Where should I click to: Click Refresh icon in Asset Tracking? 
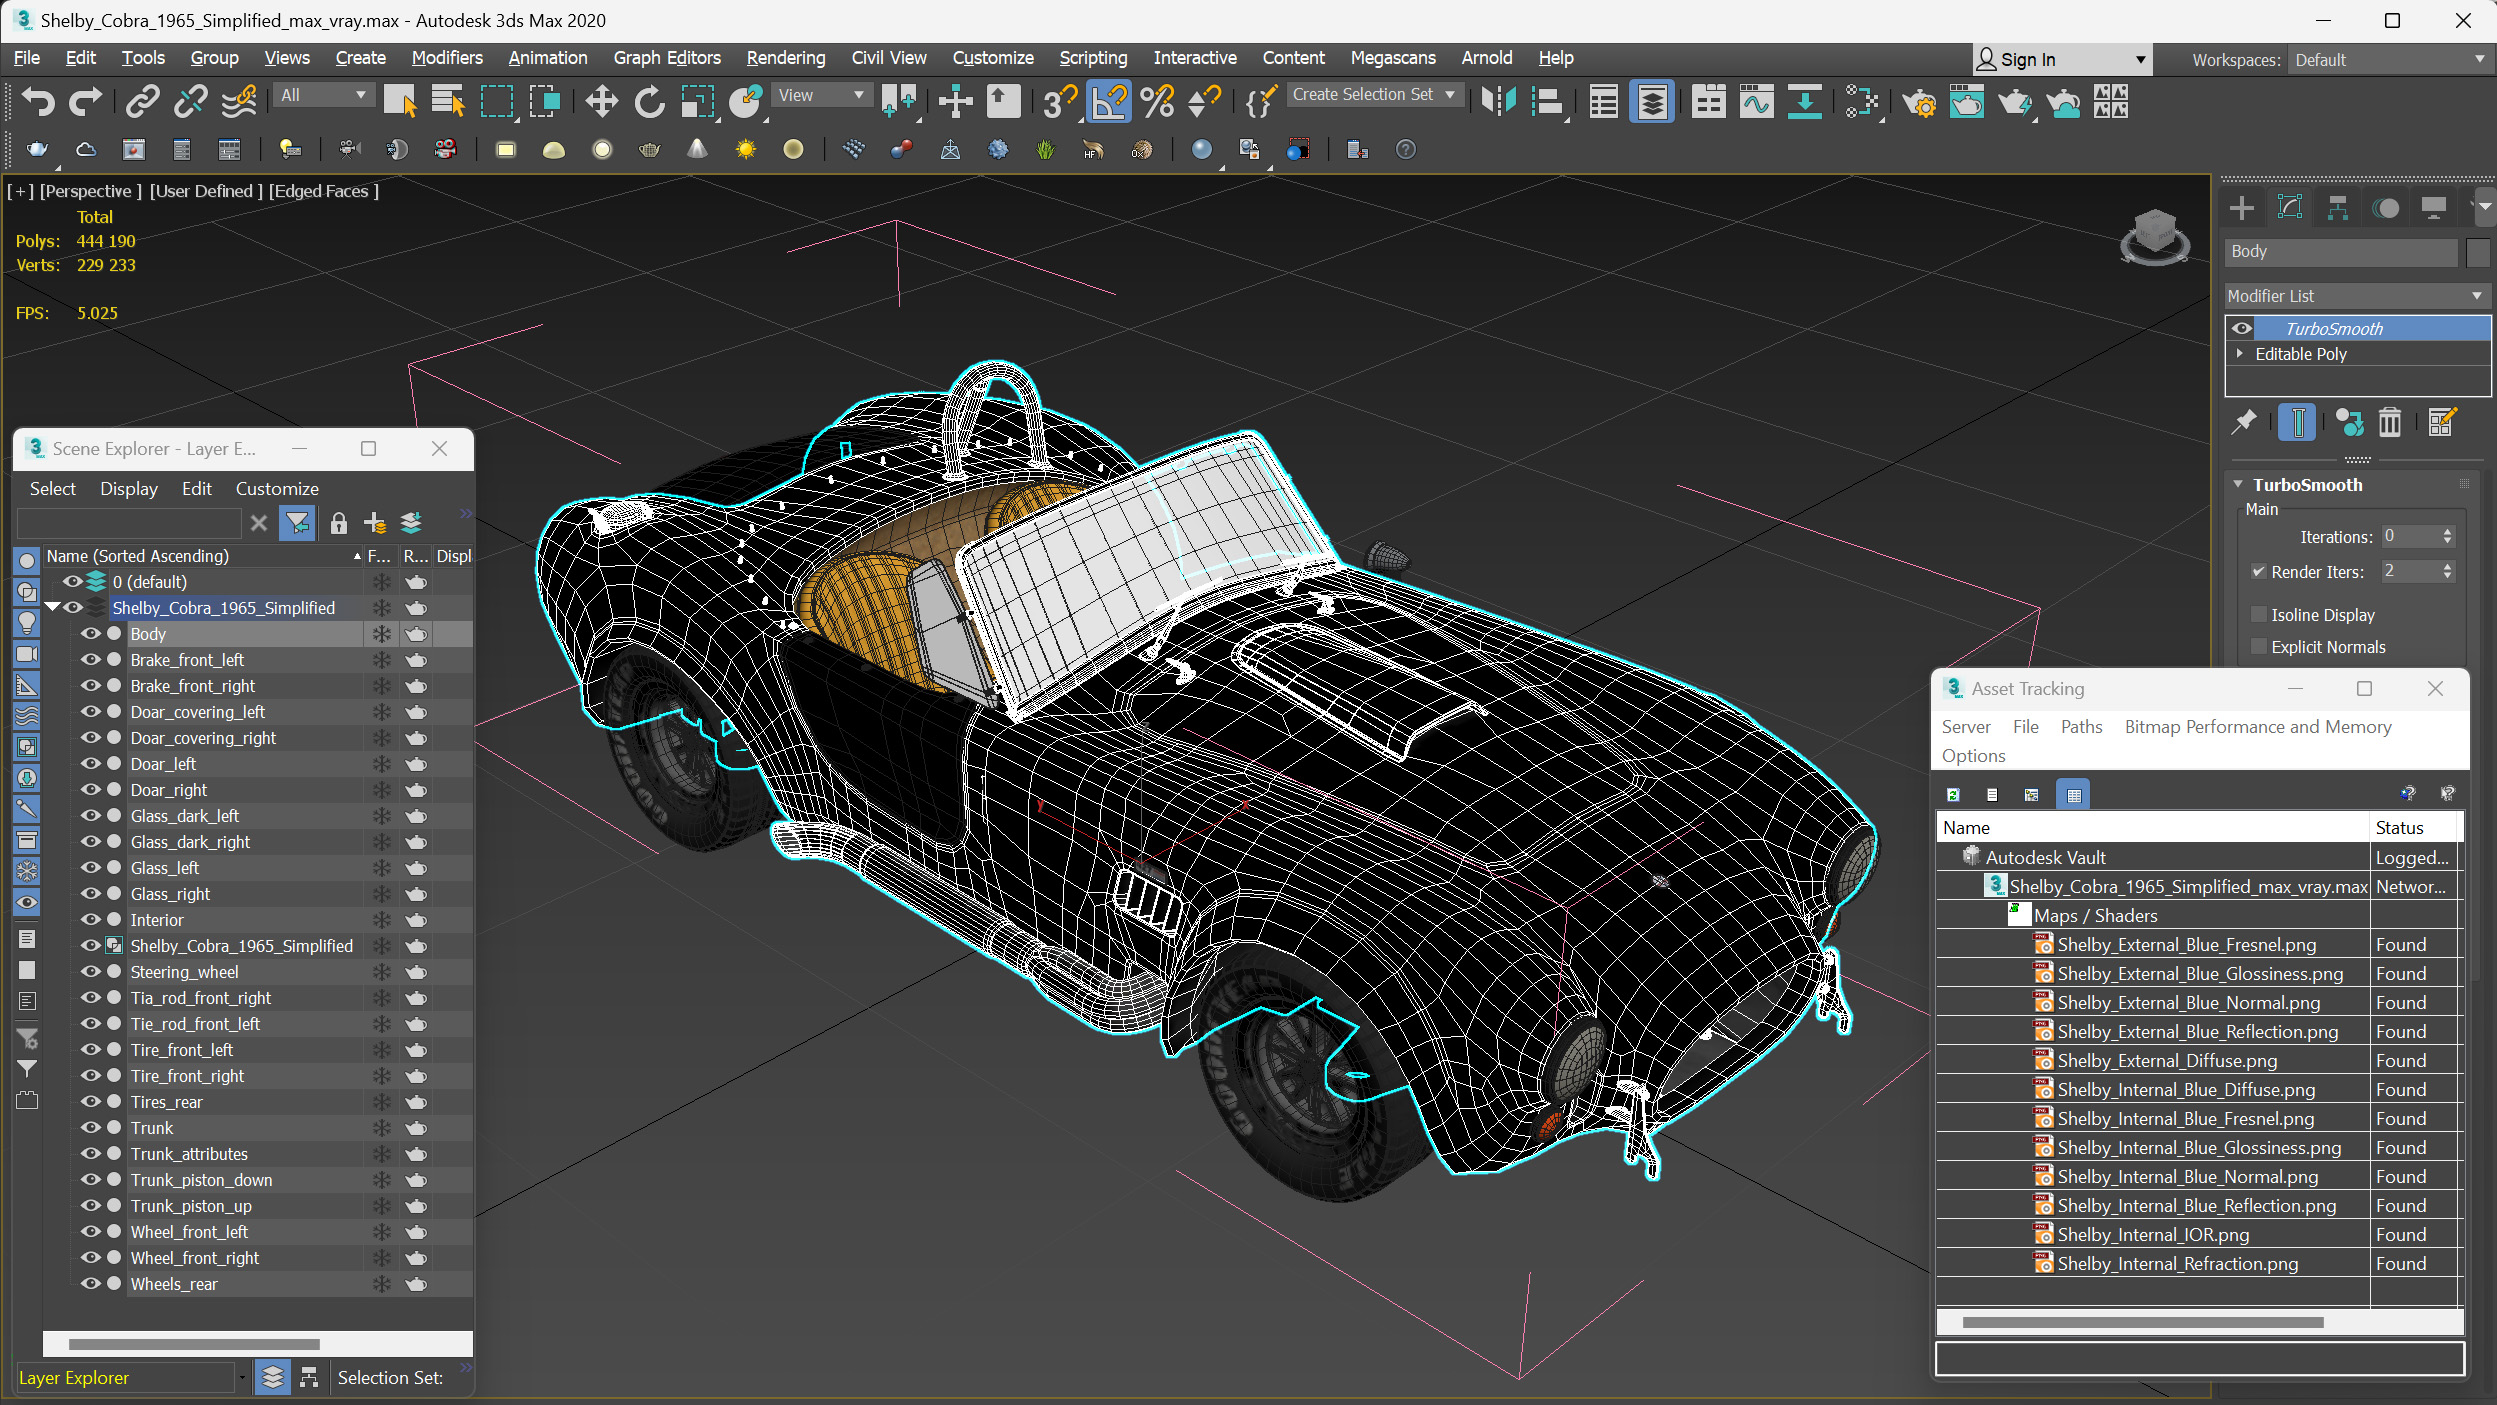click(1953, 795)
